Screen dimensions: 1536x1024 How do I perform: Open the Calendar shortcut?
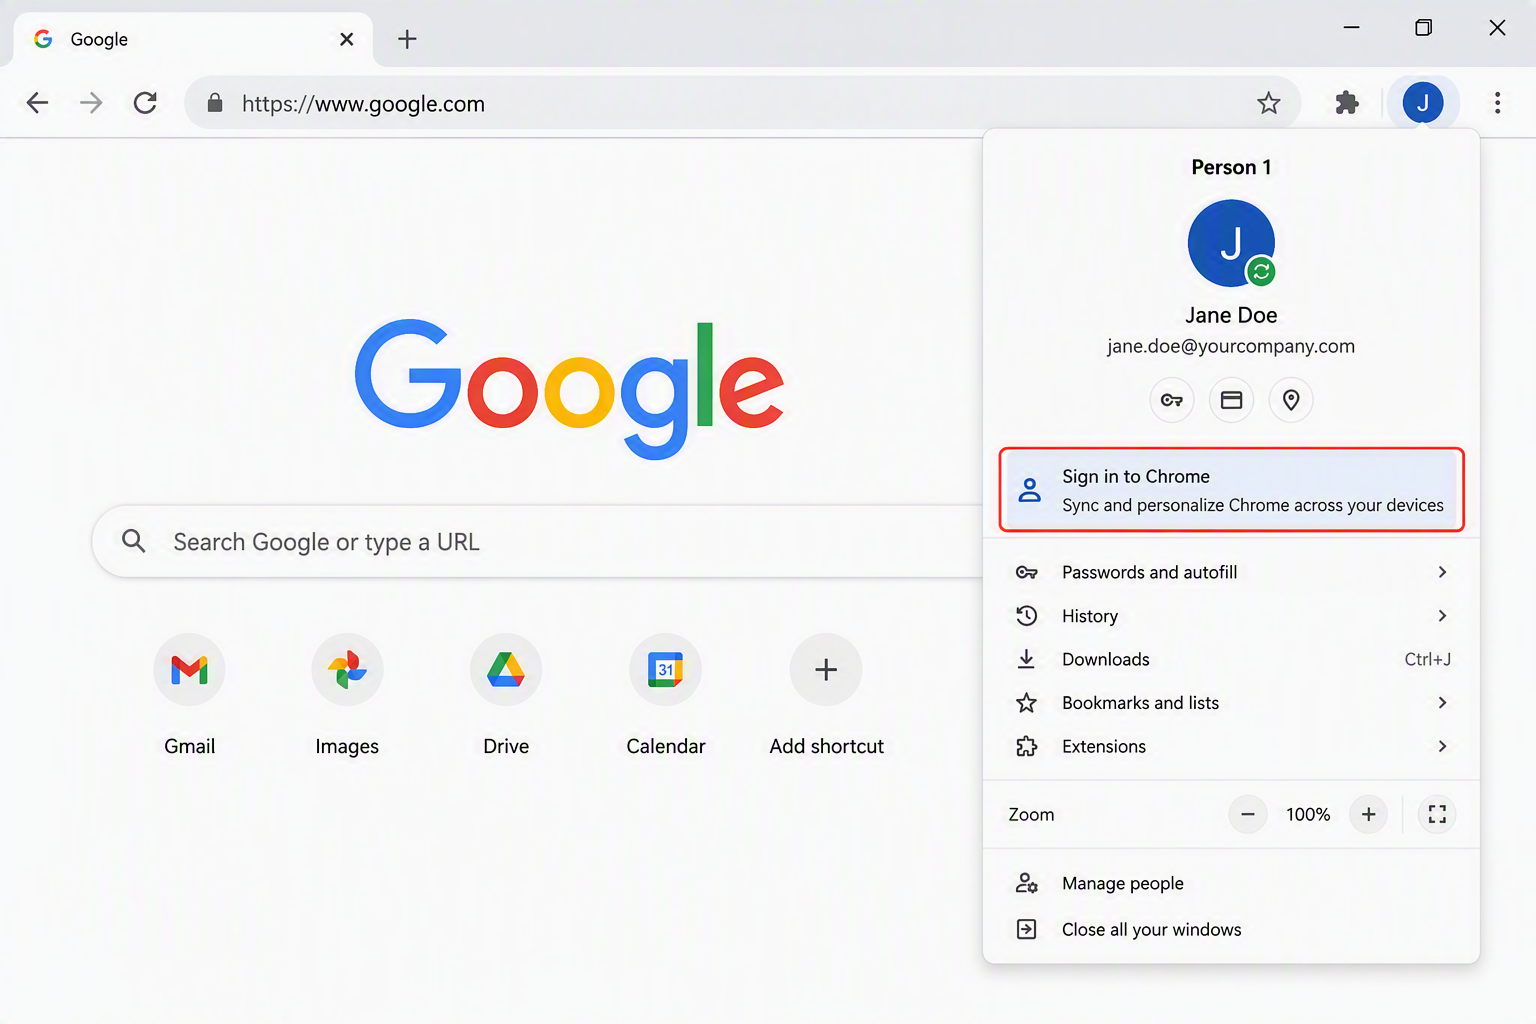pos(666,669)
